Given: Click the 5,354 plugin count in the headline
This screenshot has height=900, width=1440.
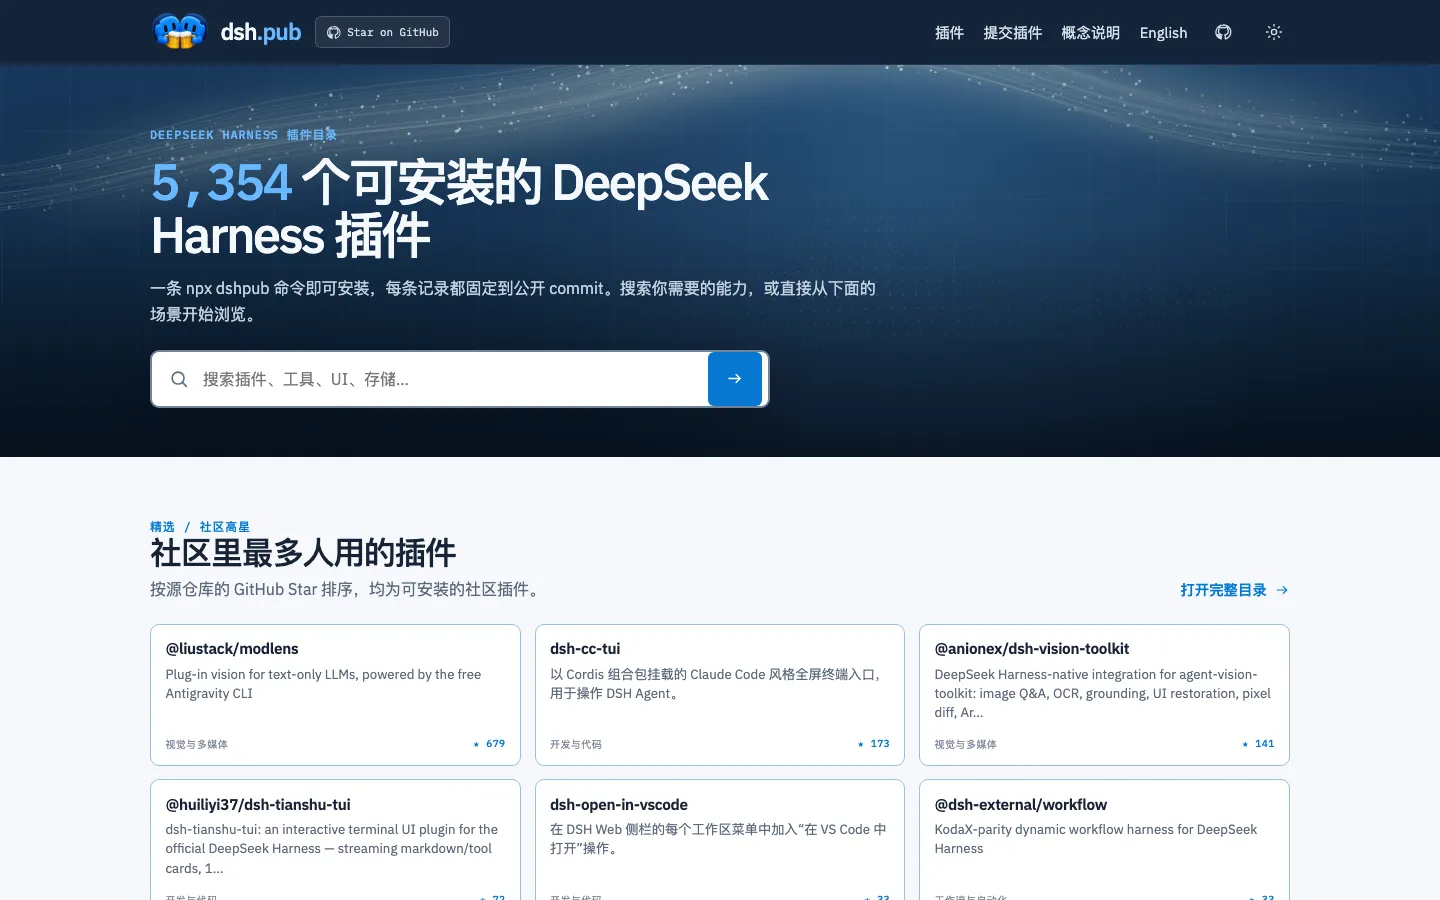Looking at the screenshot, I should pos(221,183).
